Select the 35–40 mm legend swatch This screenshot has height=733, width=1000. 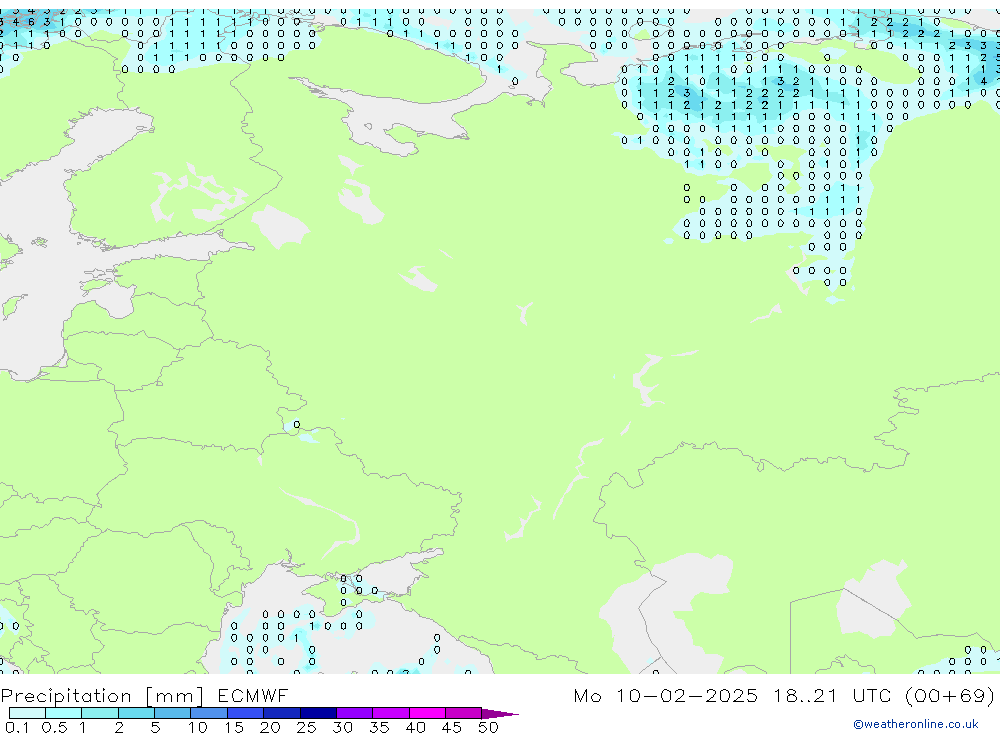390,713
